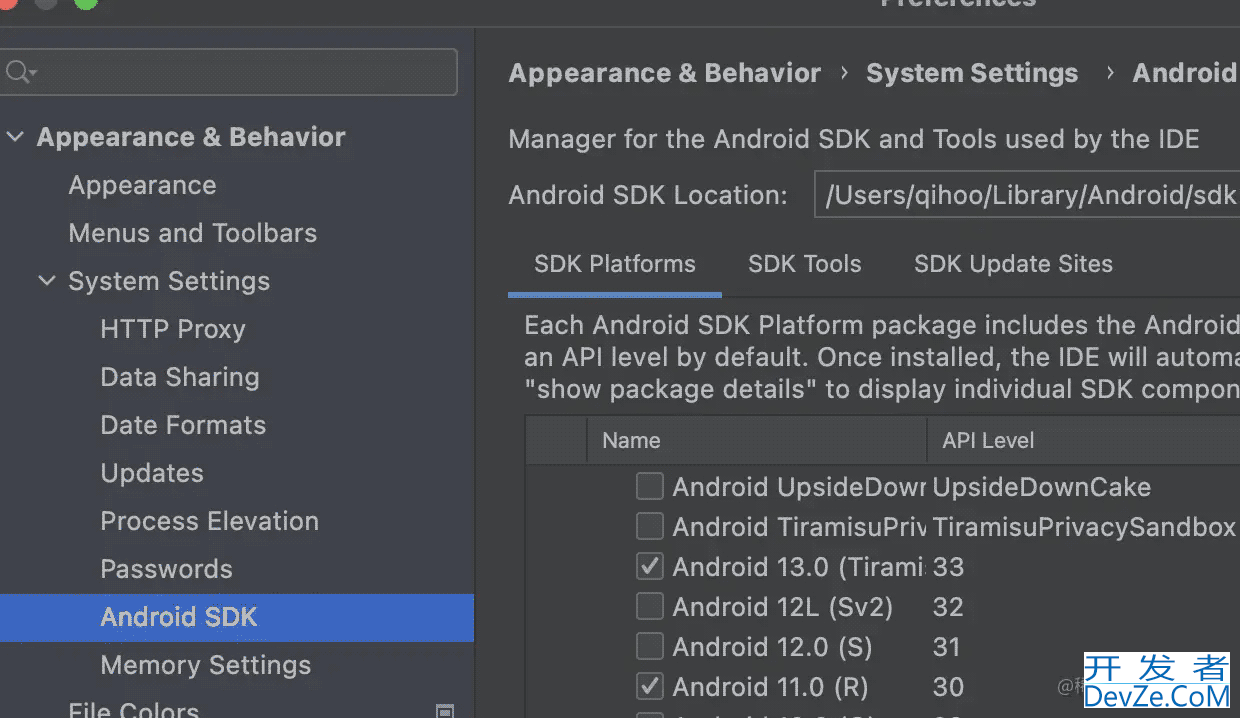Collapse the Appearance & Behavior tree section
The height and width of the screenshot is (718, 1240).
pyautogui.click(x=14, y=137)
